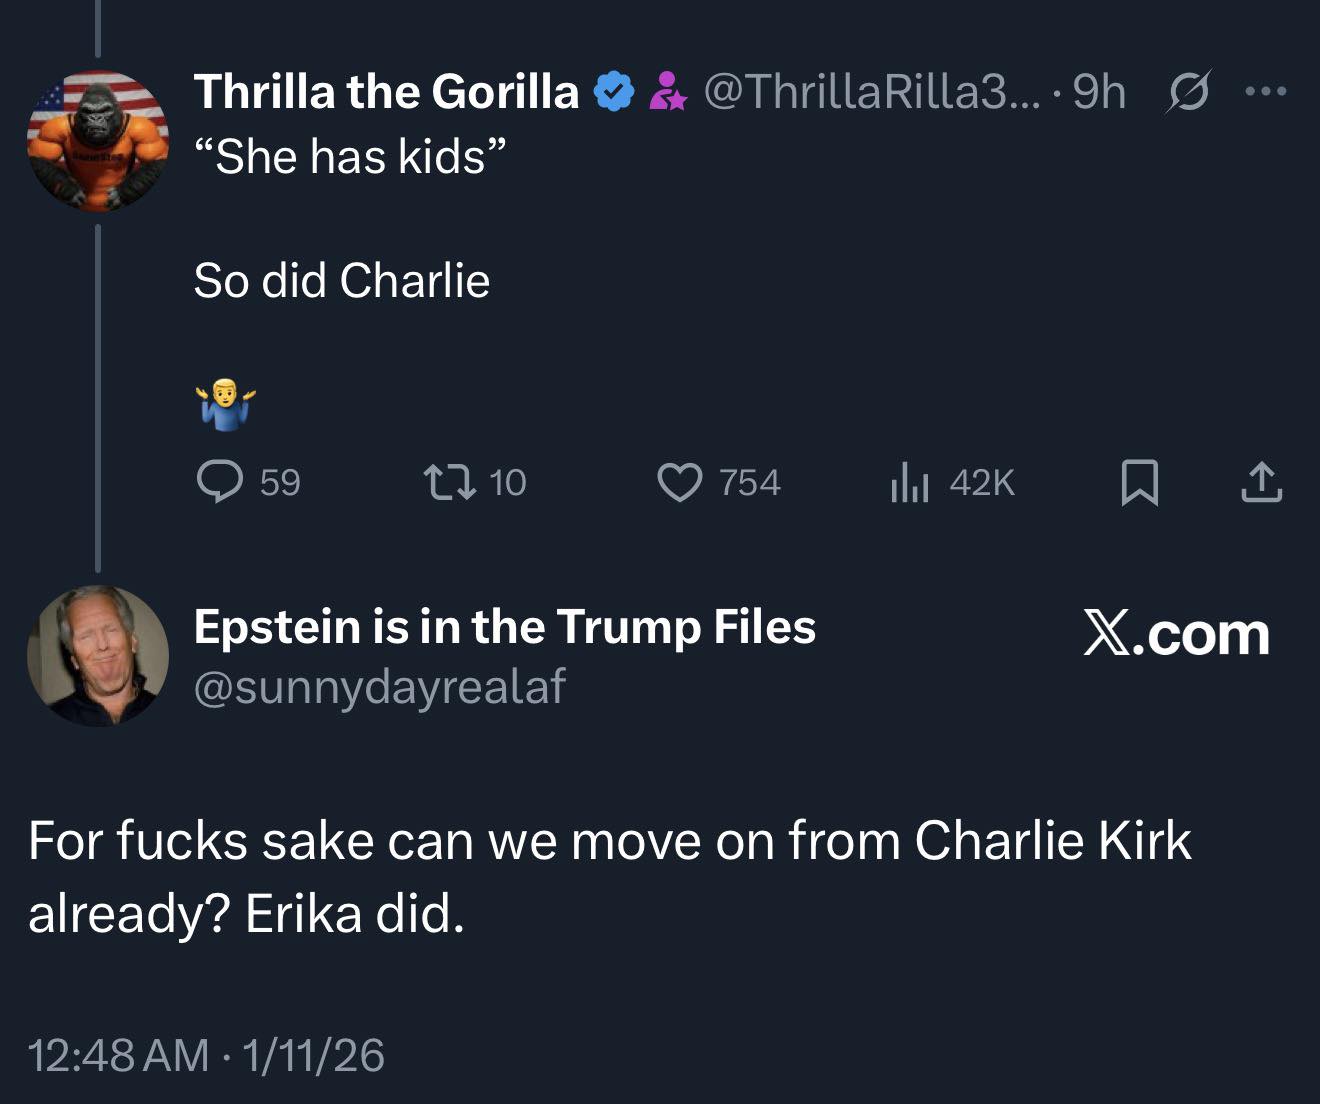Click the Grok slash icon
This screenshot has height=1104, width=1320.
[x=1189, y=92]
